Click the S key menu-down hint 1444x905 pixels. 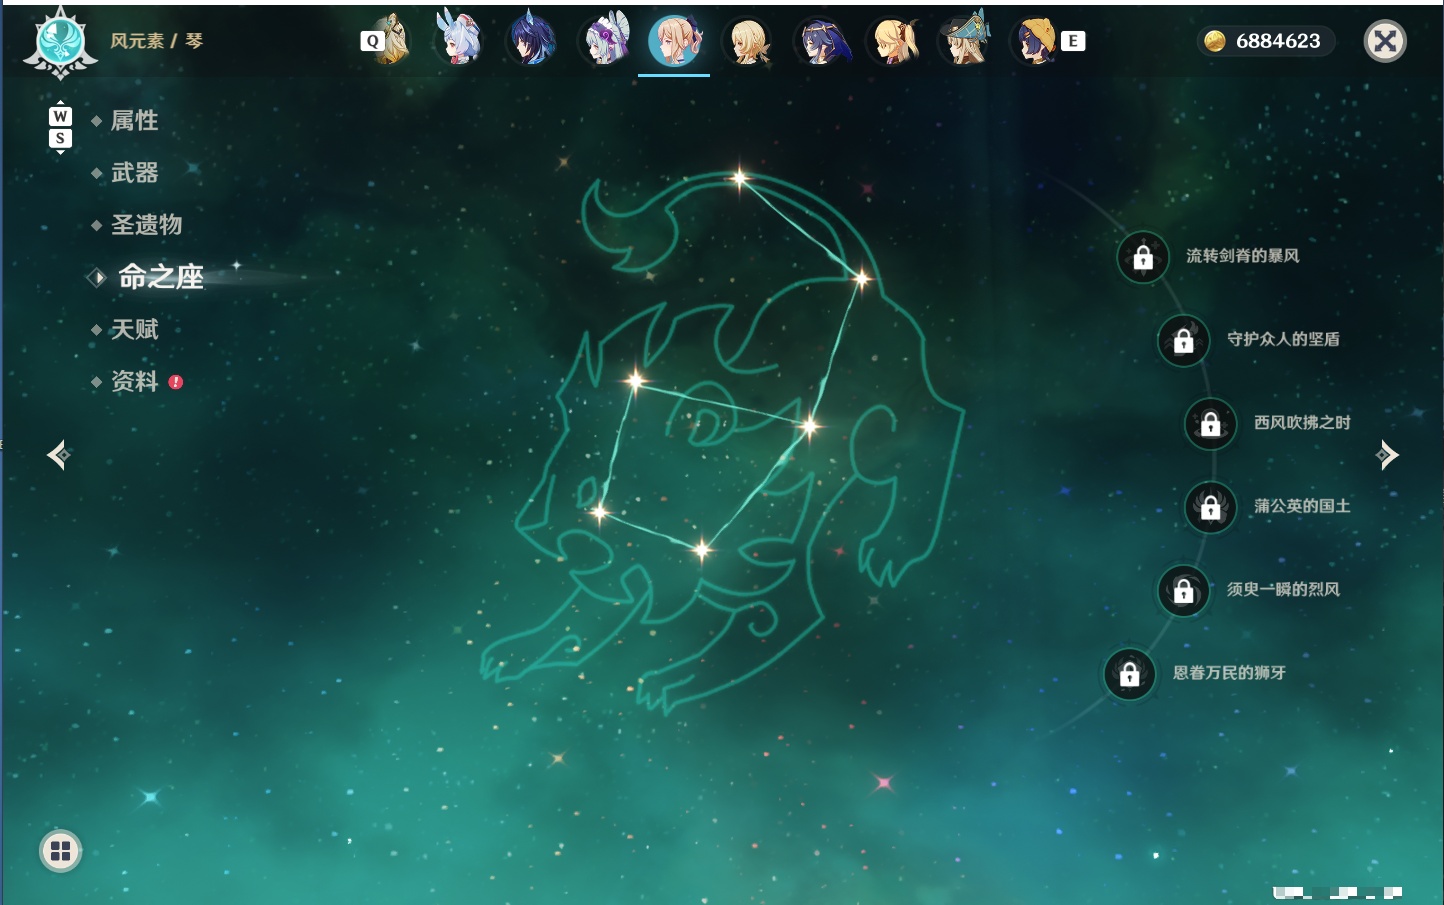[x=60, y=138]
